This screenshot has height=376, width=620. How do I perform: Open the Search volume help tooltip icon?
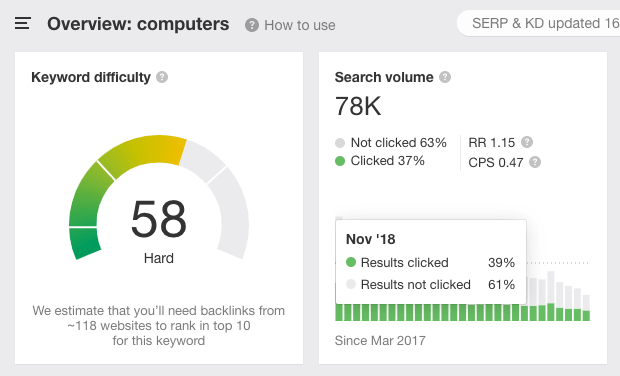445,77
